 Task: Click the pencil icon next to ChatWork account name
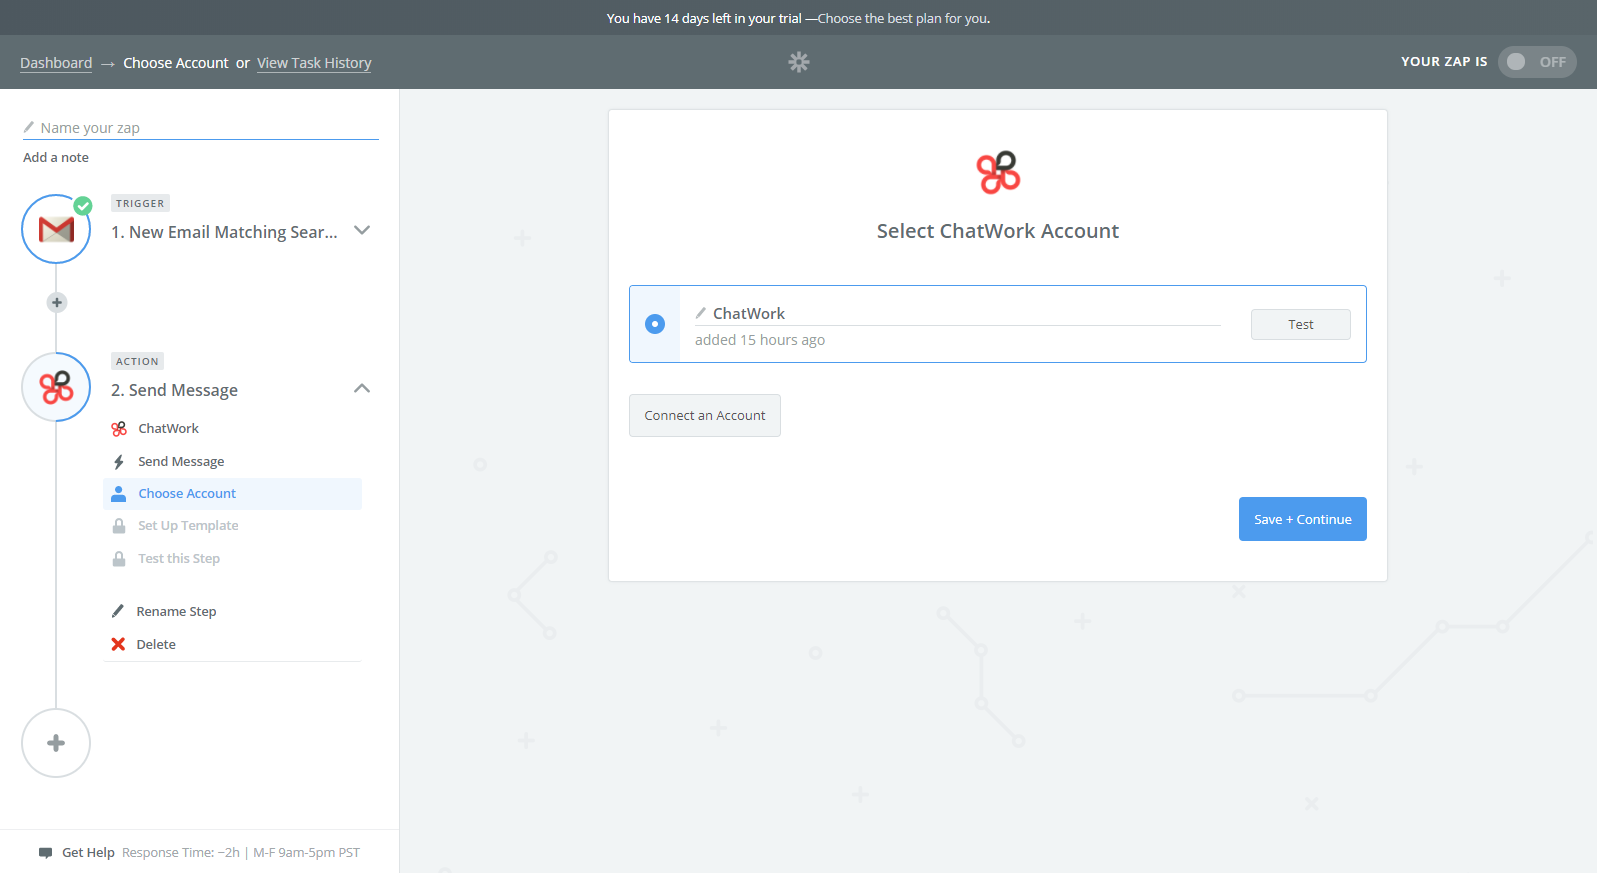[701, 313]
